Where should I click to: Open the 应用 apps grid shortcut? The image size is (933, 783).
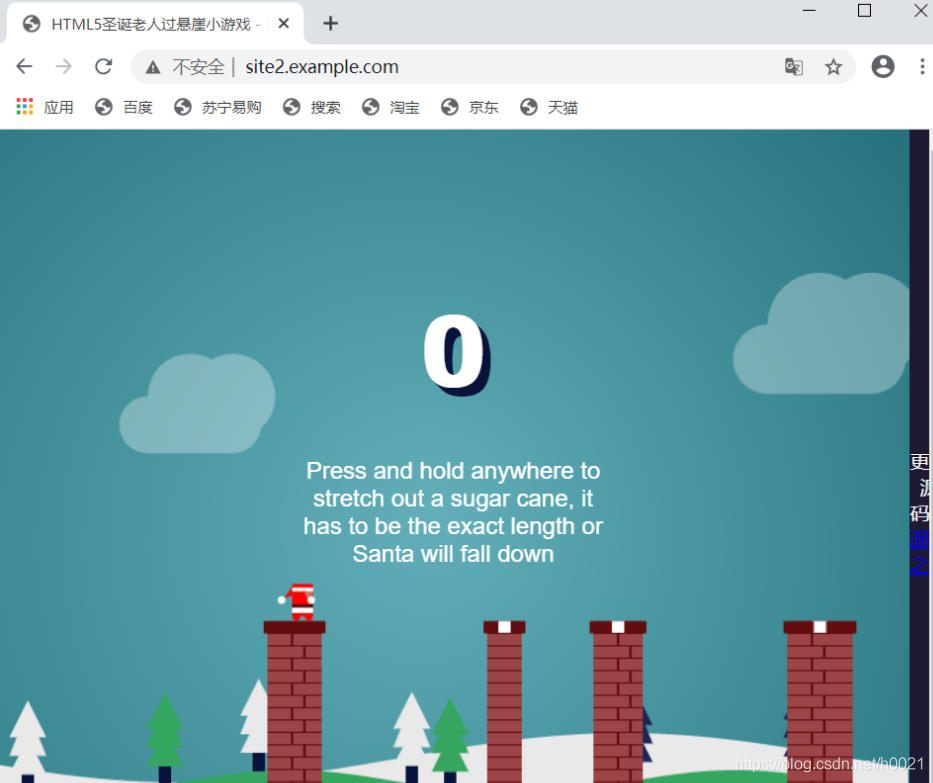45,107
